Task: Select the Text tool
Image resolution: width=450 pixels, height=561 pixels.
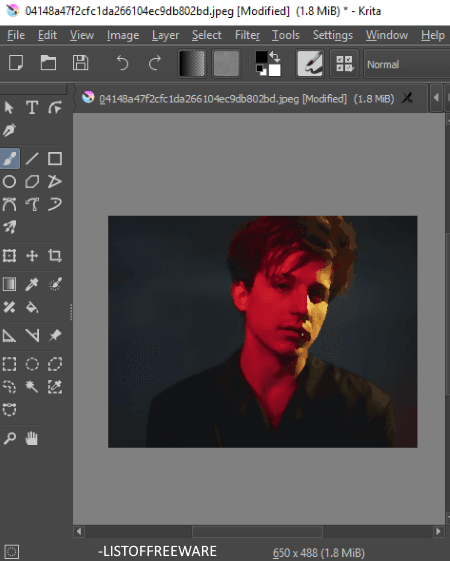Action: 32,107
